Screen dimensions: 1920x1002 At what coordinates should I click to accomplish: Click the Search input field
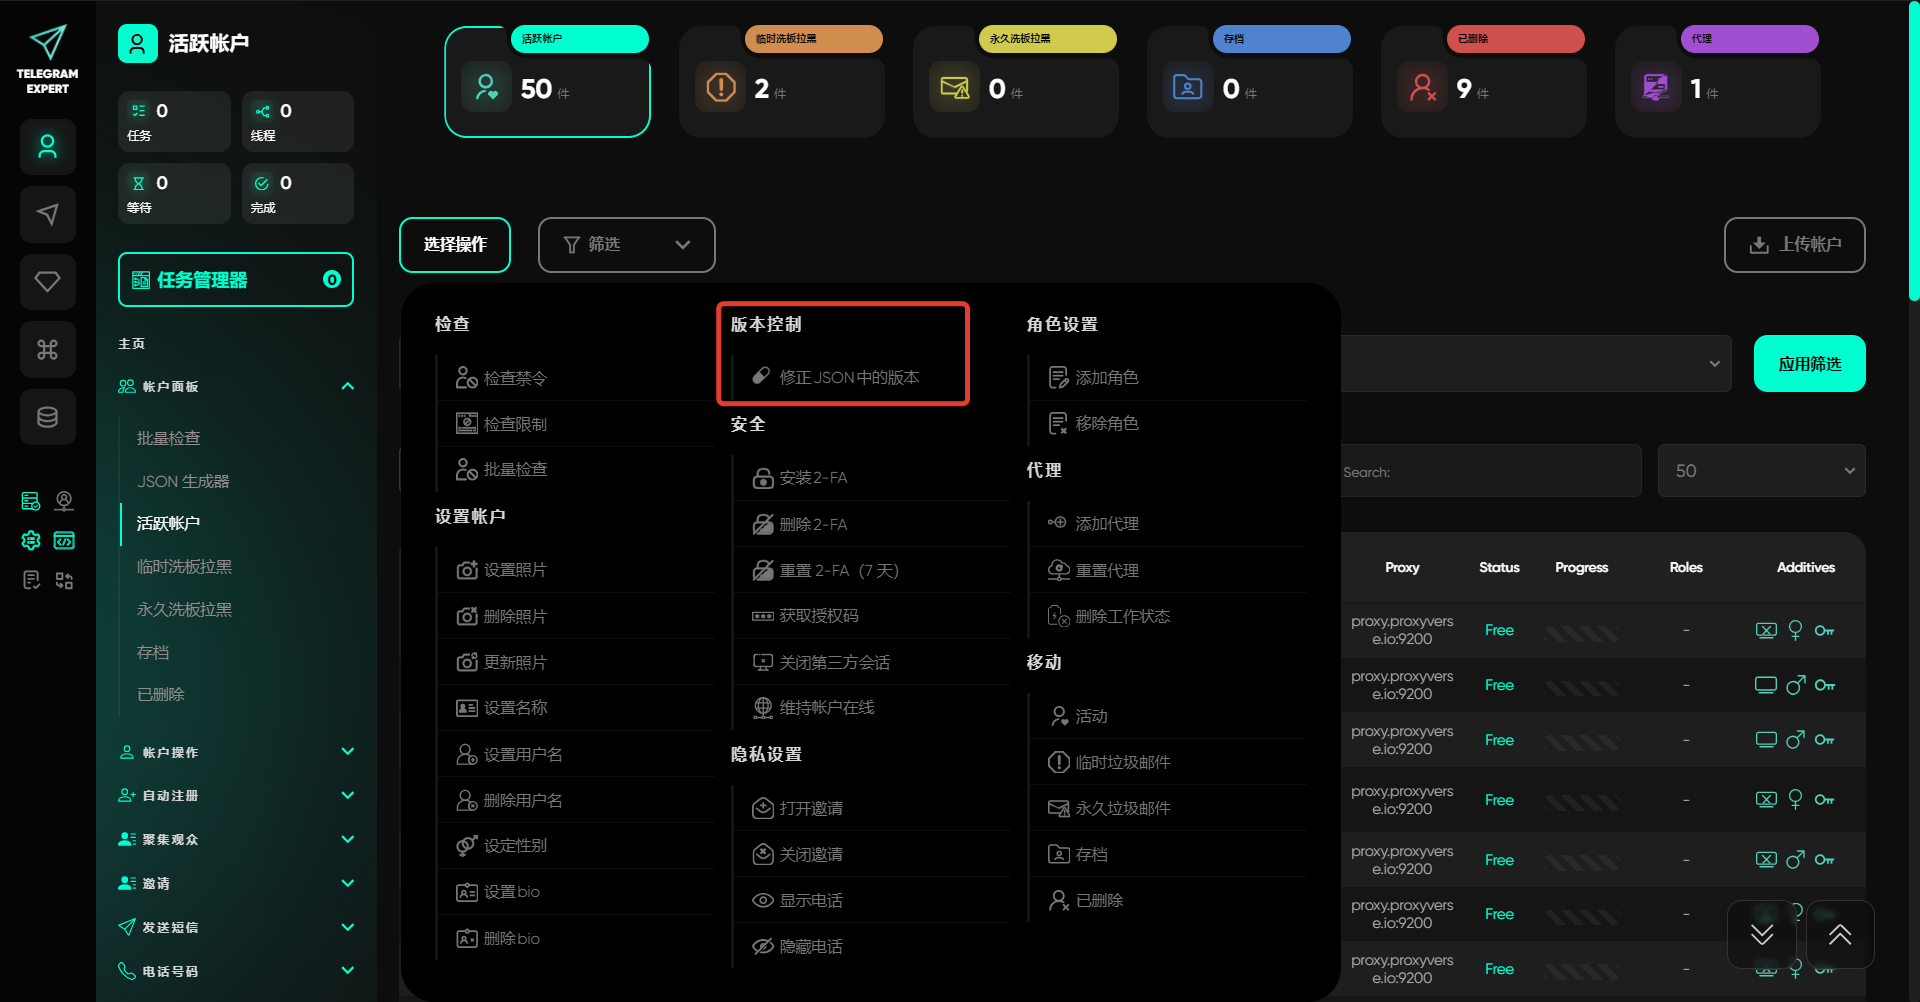tap(1490, 471)
